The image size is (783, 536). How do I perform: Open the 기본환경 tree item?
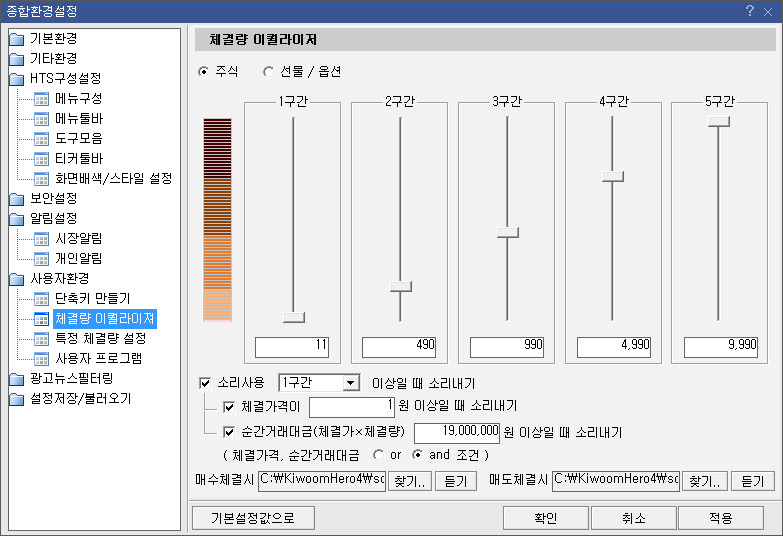point(53,38)
